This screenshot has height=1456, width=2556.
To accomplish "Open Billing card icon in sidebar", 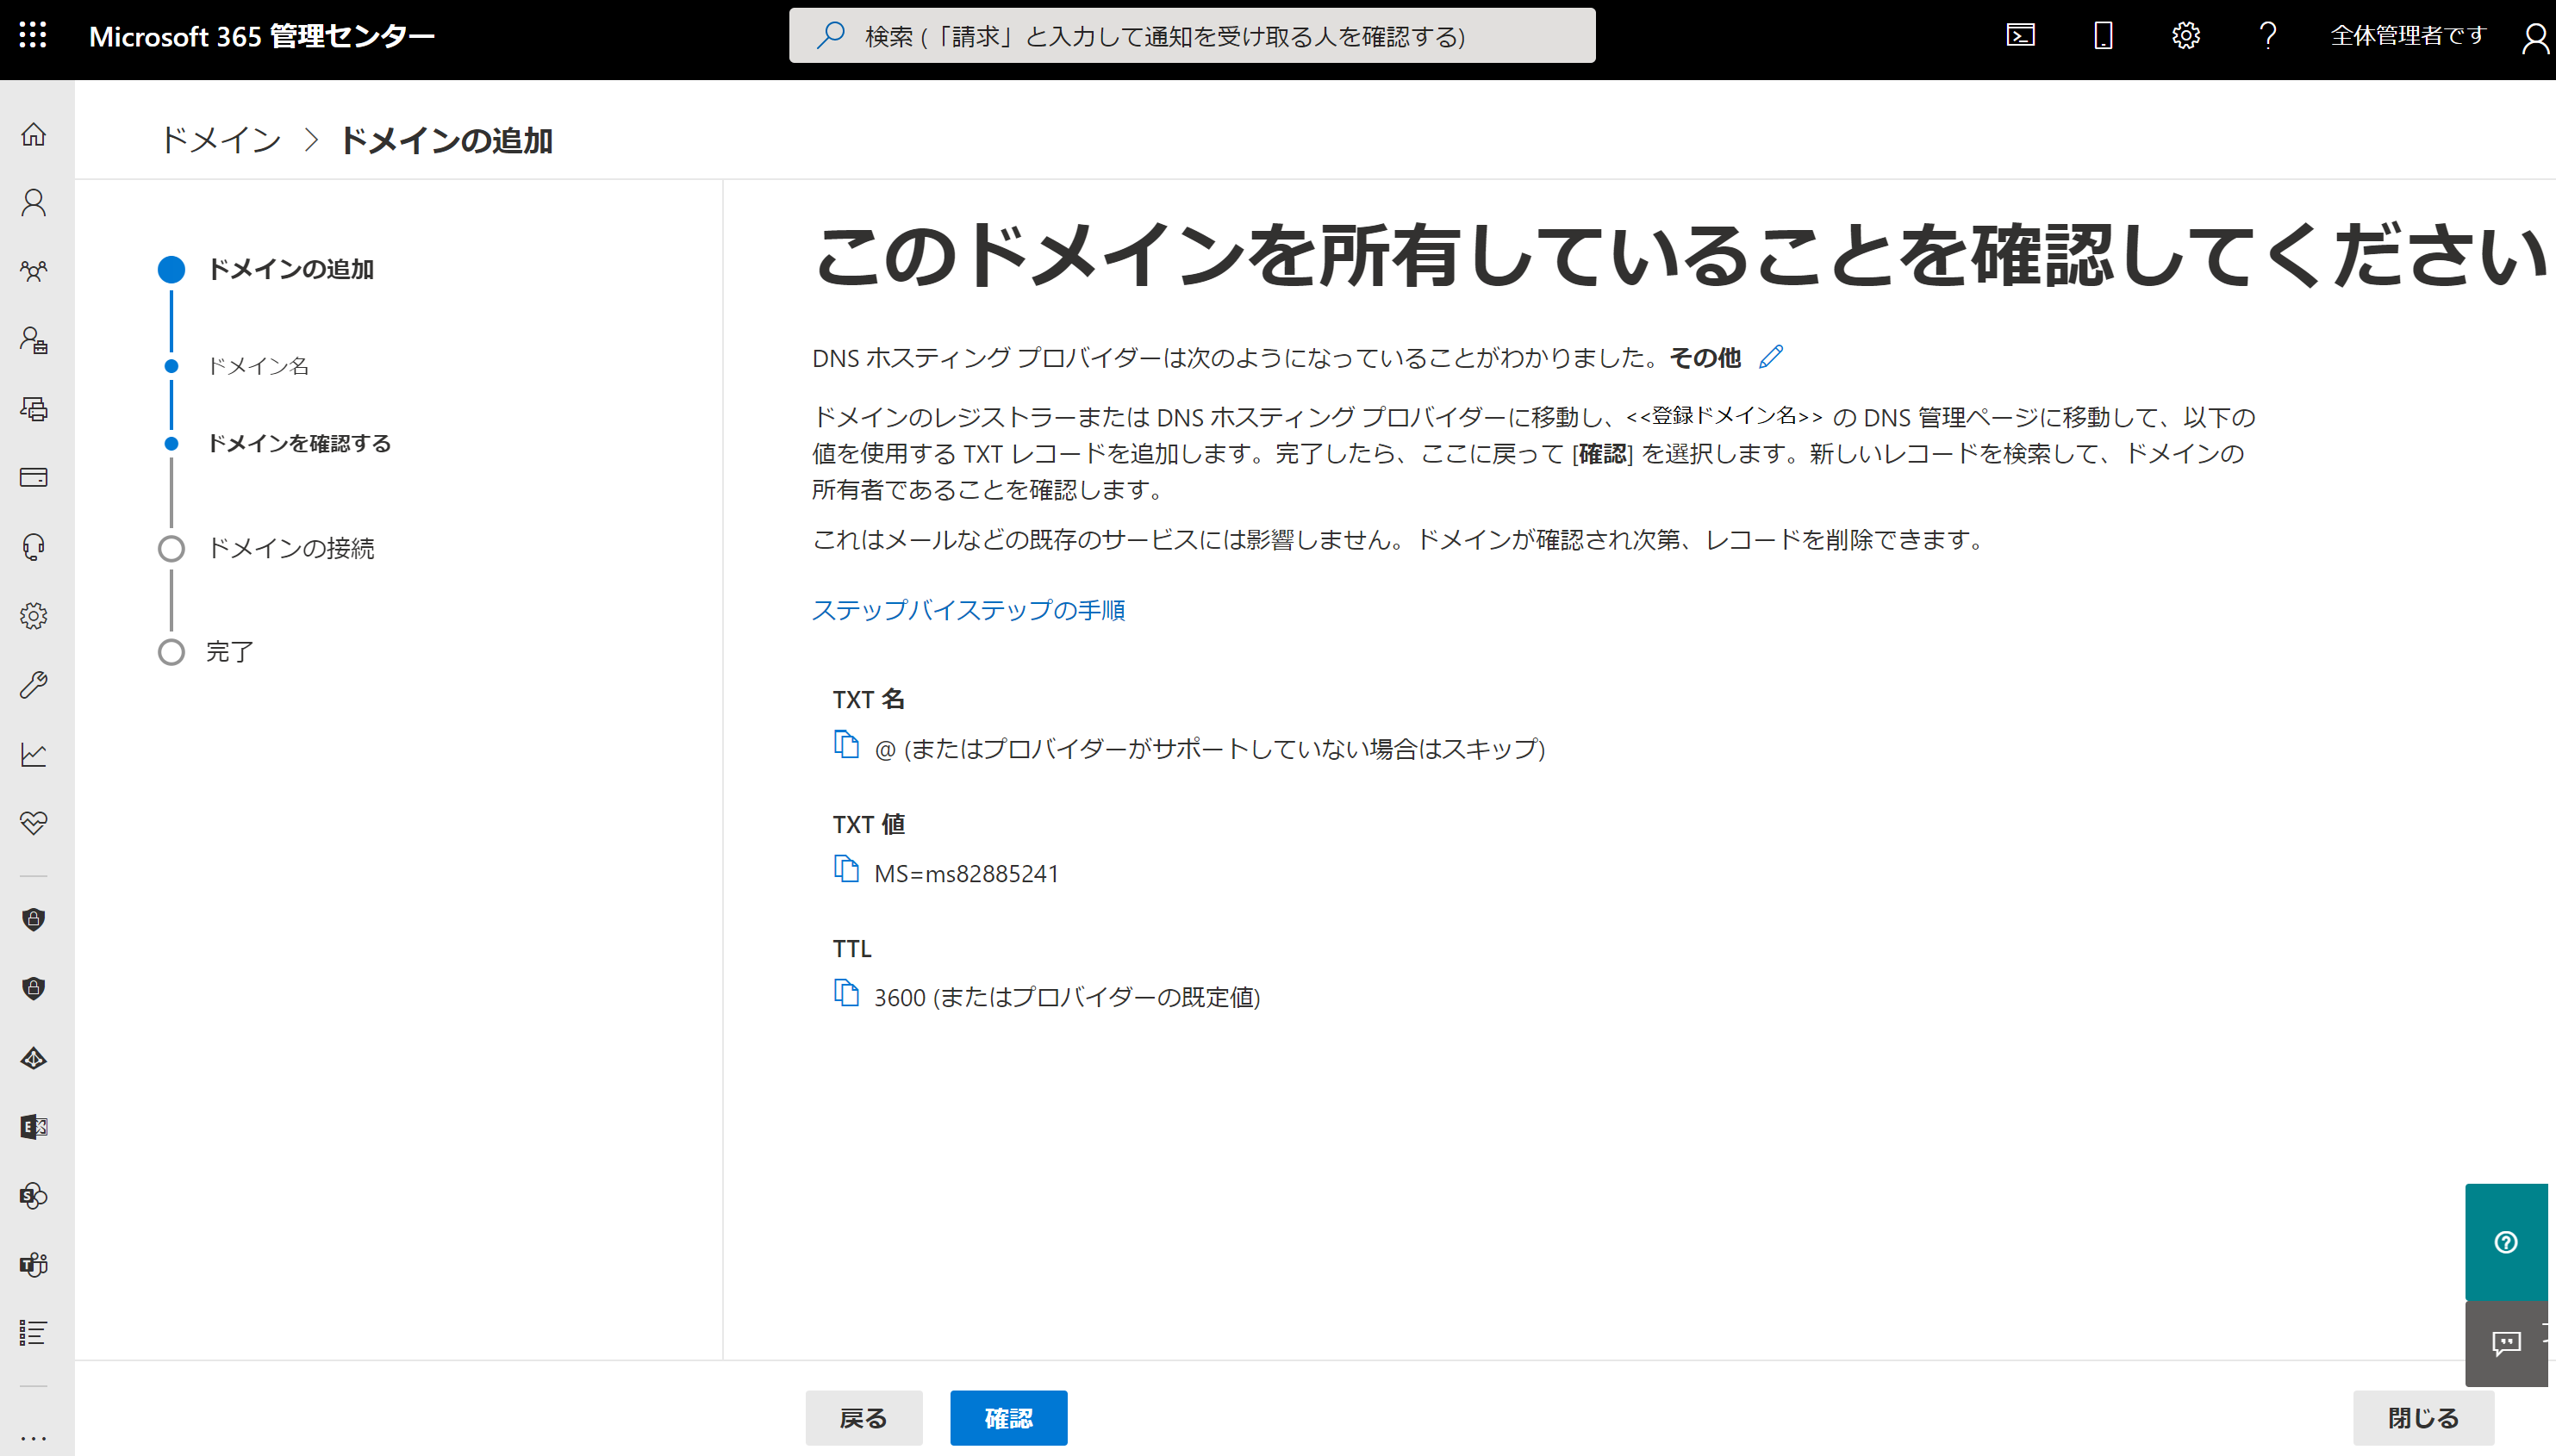I will 33,477.
